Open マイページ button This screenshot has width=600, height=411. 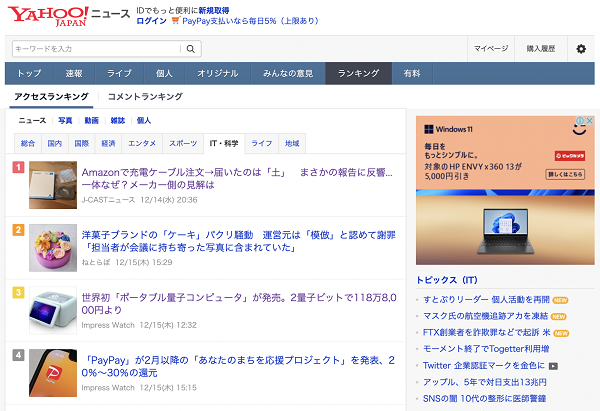click(x=491, y=49)
